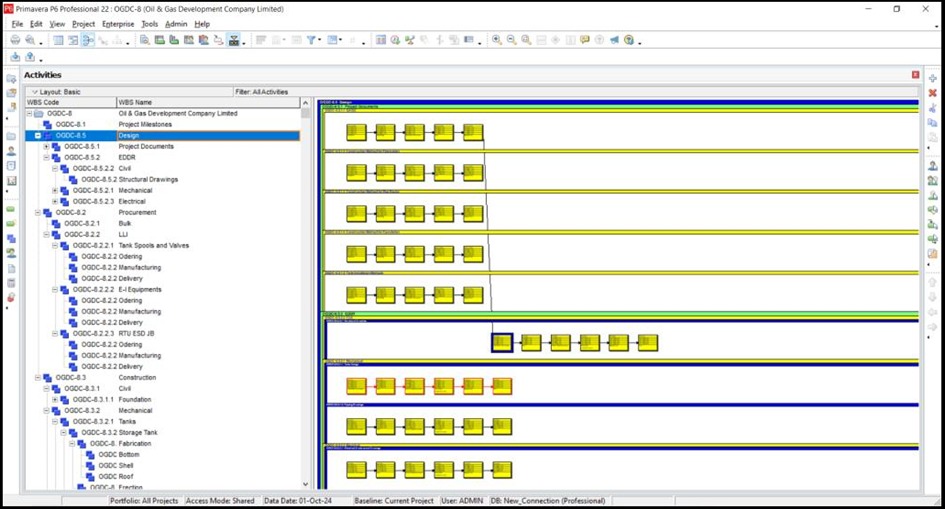Open the View menu
Screen dimensions: 945x509
pyautogui.click(x=57, y=24)
